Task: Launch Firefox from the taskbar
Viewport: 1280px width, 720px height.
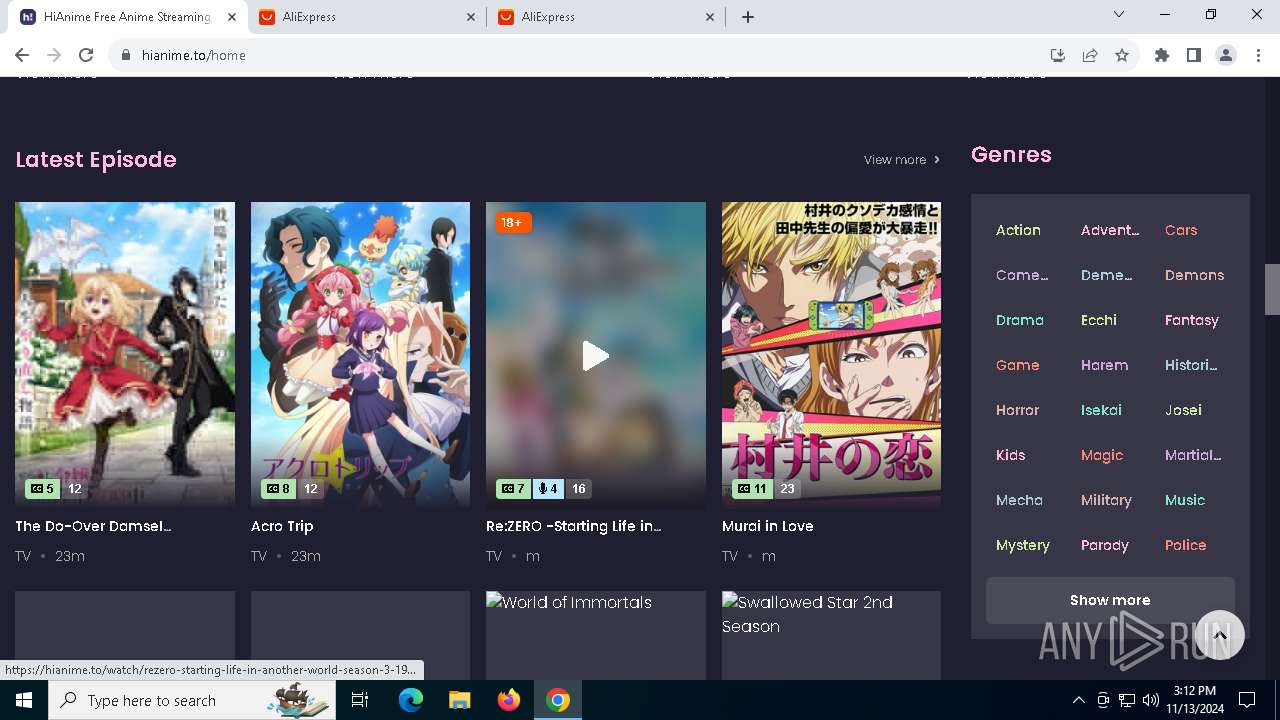Action: [x=509, y=700]
